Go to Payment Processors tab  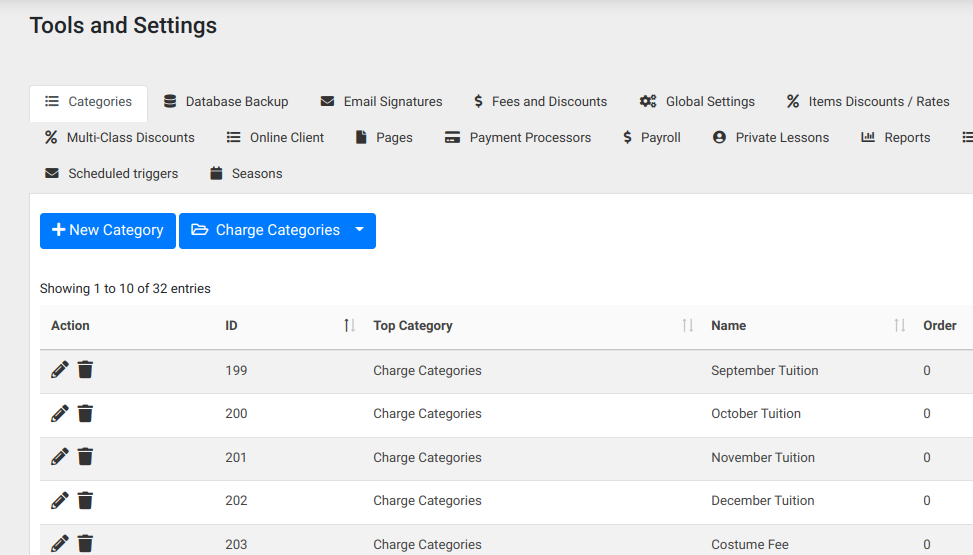(x=518, y=138)
